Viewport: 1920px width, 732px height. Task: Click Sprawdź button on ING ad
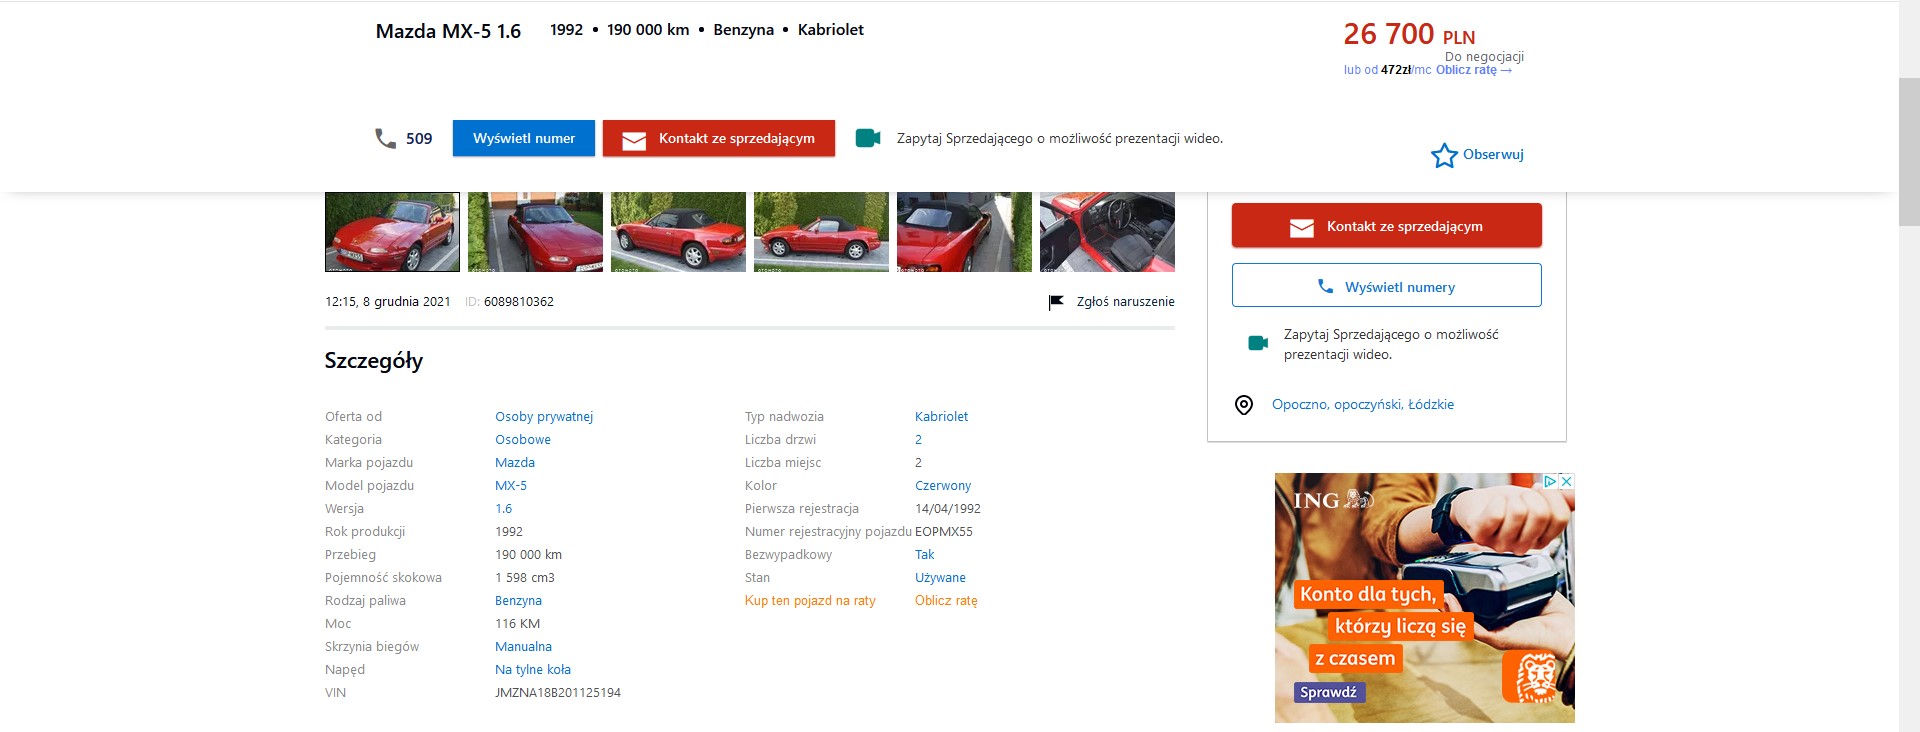pyautogui.click(x=1328, y=692)
